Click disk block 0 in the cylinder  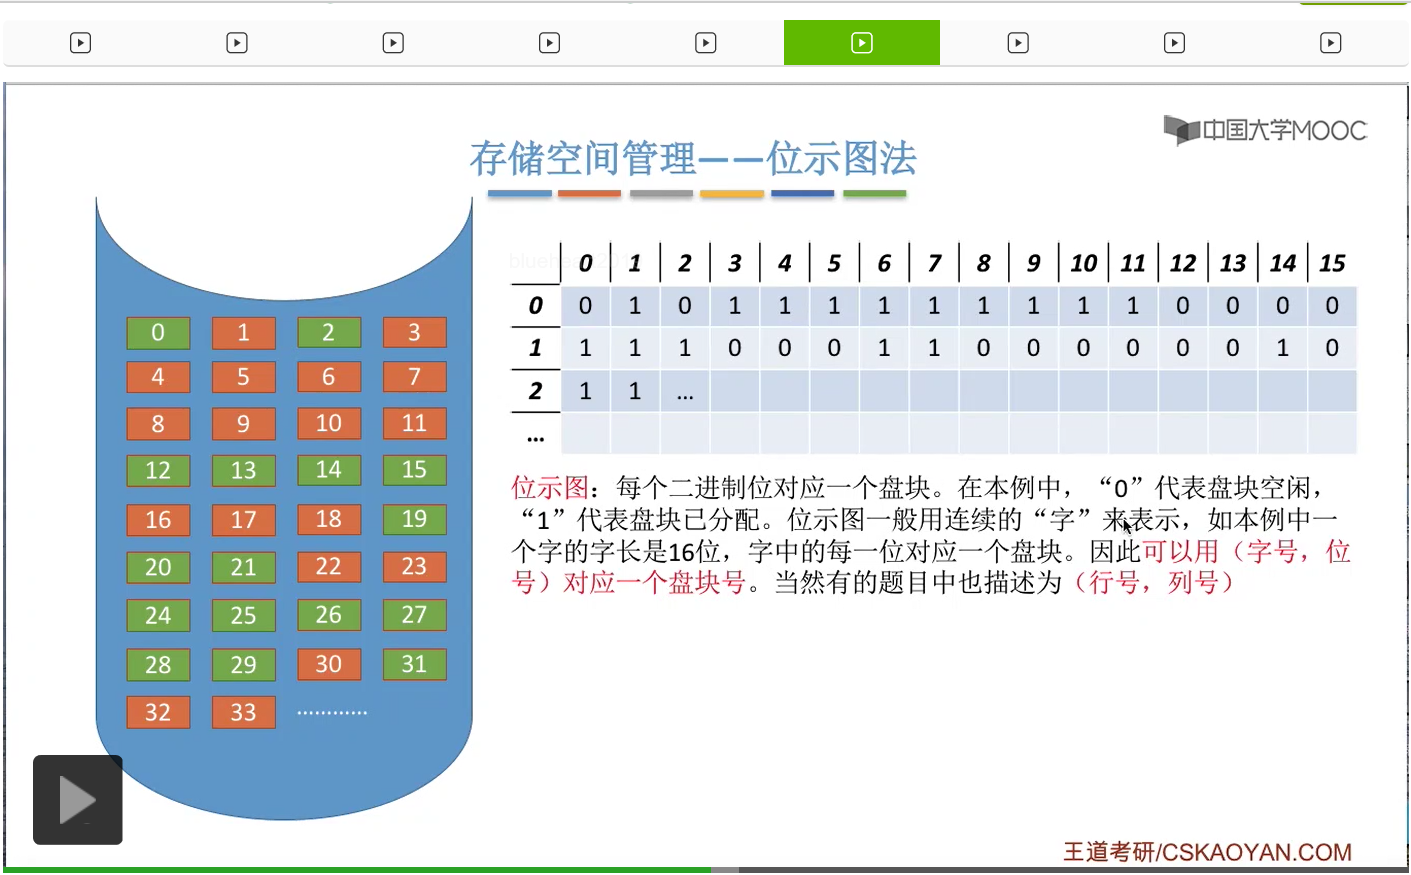[158, 333]
